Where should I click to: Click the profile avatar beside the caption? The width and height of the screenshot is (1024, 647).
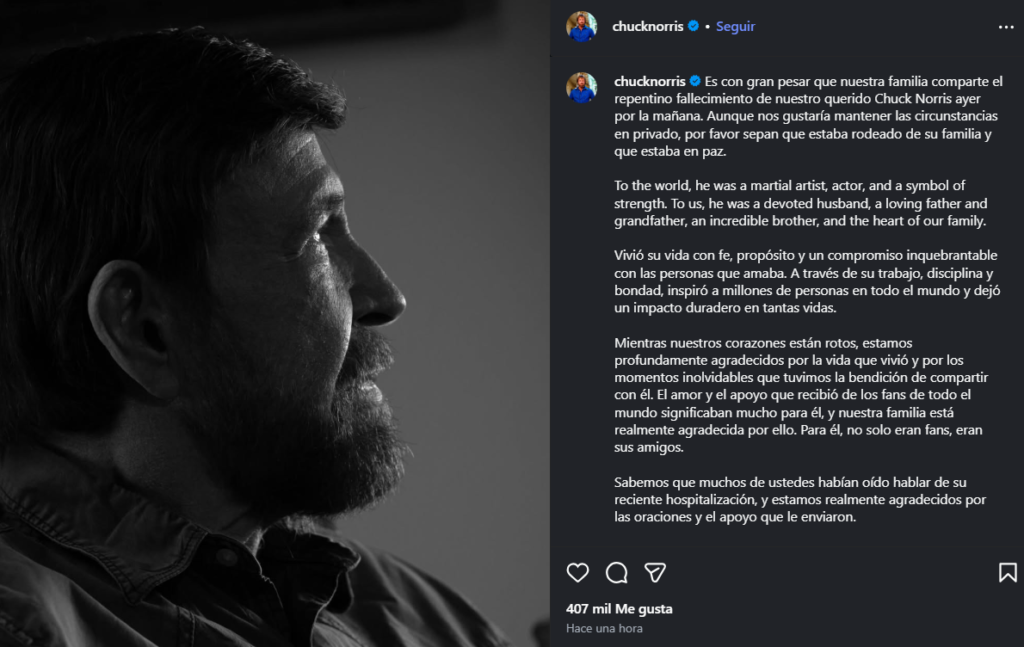click(582, 88)
